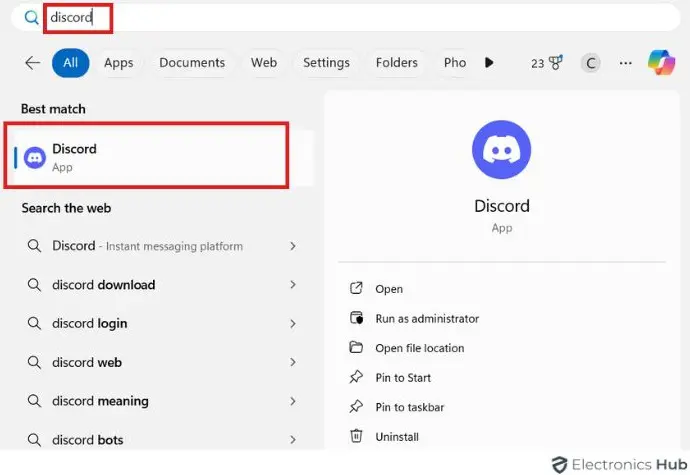Click the 23 rewards points number
This screenshot has height=475, width=690.
(x=537, y=63)
